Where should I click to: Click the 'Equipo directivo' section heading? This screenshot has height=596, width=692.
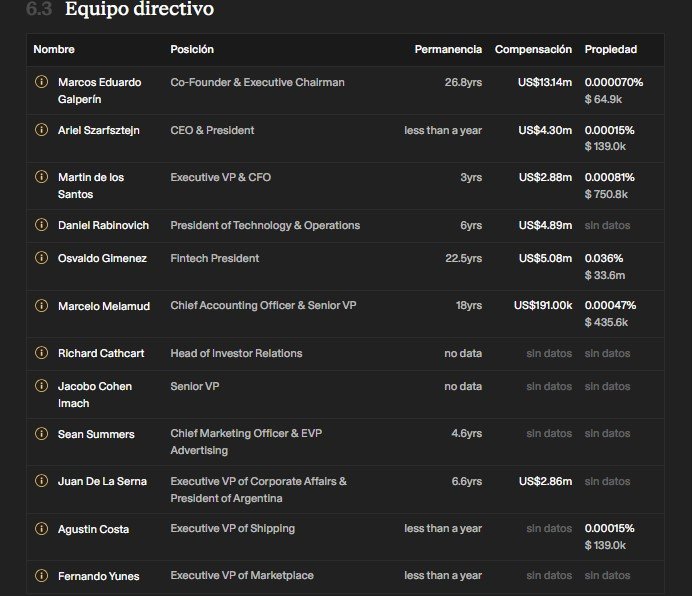[x=139, y=9]
